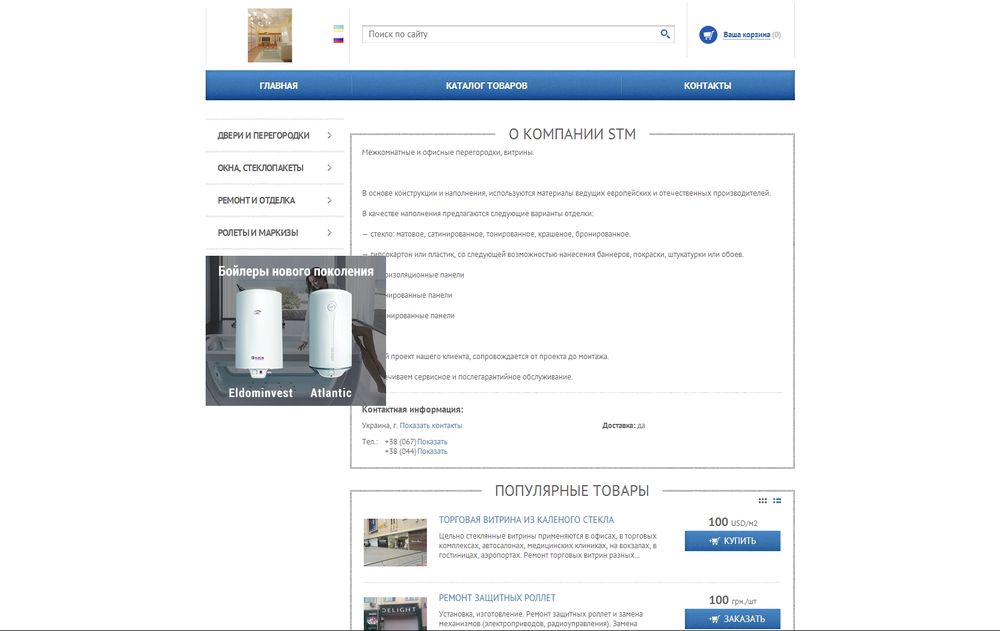This screenshot has height=631, width=1000.
Task: Click the ЗАКАЗАТЬ button
Action: click(x=732, y=619)
